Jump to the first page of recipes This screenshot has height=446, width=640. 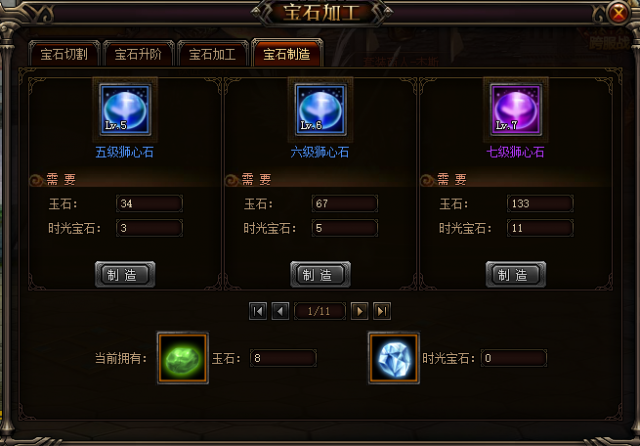click(x=258, y=311)
